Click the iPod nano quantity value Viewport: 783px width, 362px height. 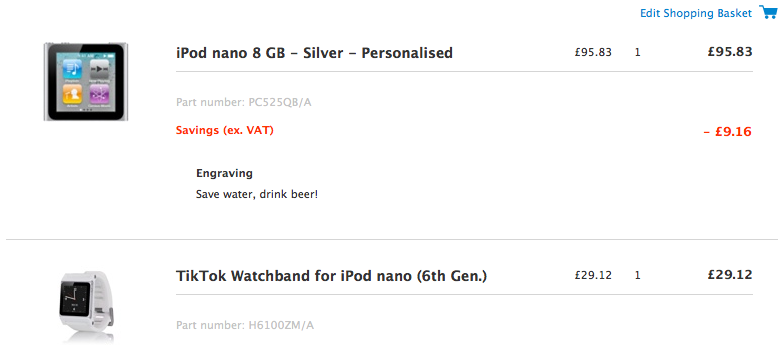click(637, 52)
